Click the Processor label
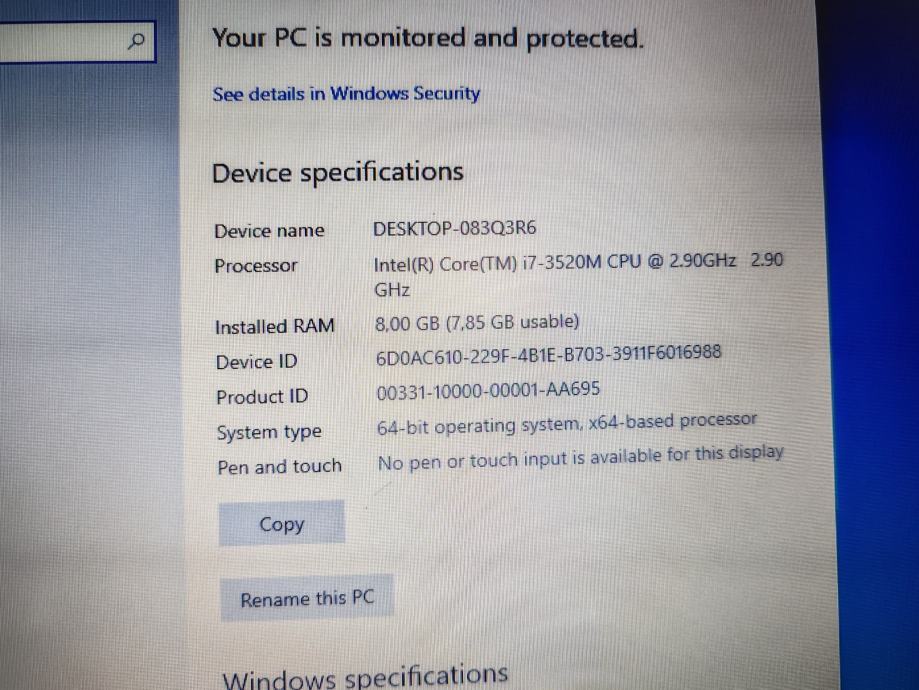919x690 pixels. (256, 266)
